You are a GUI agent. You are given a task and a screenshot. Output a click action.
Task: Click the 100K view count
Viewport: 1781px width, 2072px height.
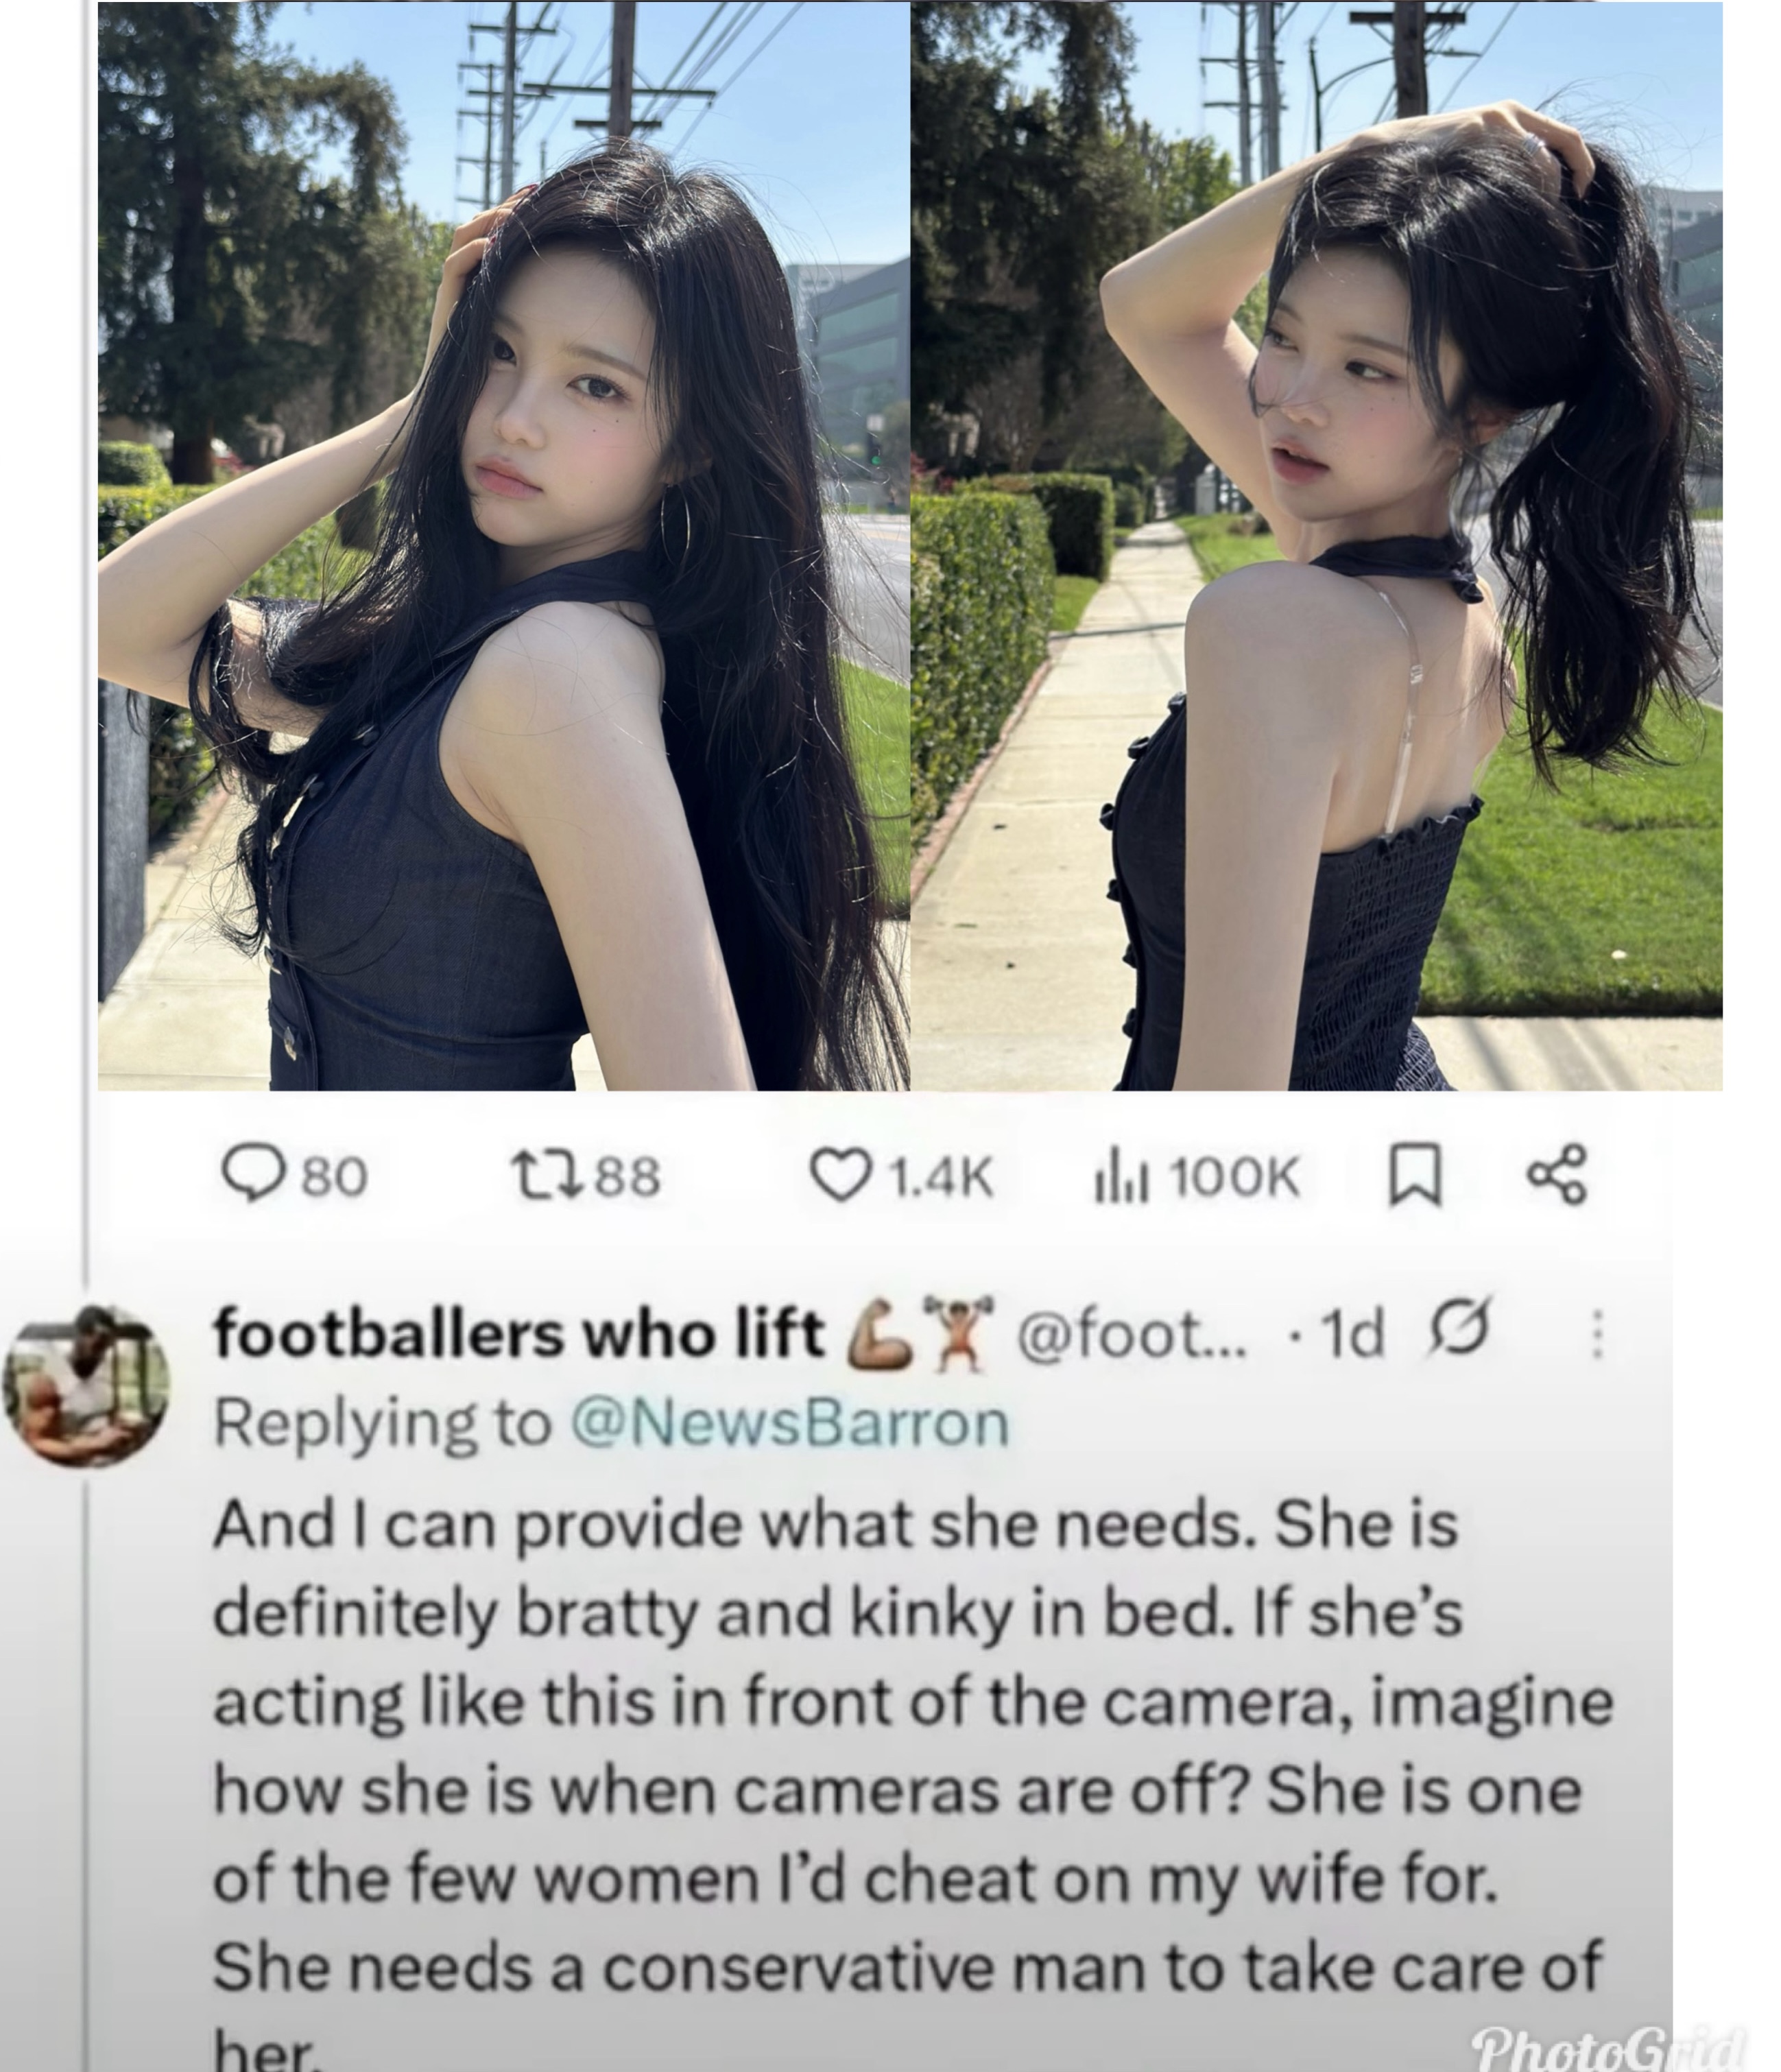1235,1176
